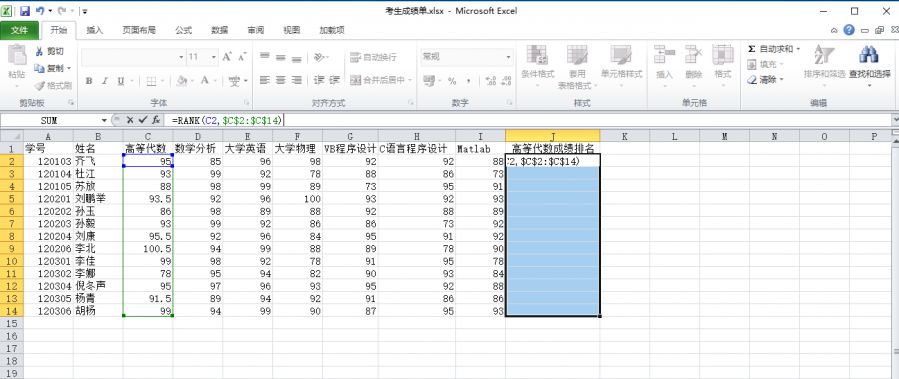Toggle align text right

(x=296, y=80)
